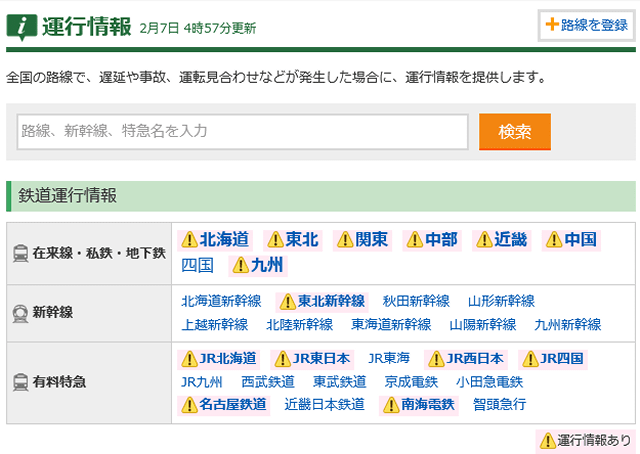This screenshot has width=640, height=454.
Task: Open JR九州 limited express info
Action: click(x=202, y=383)
